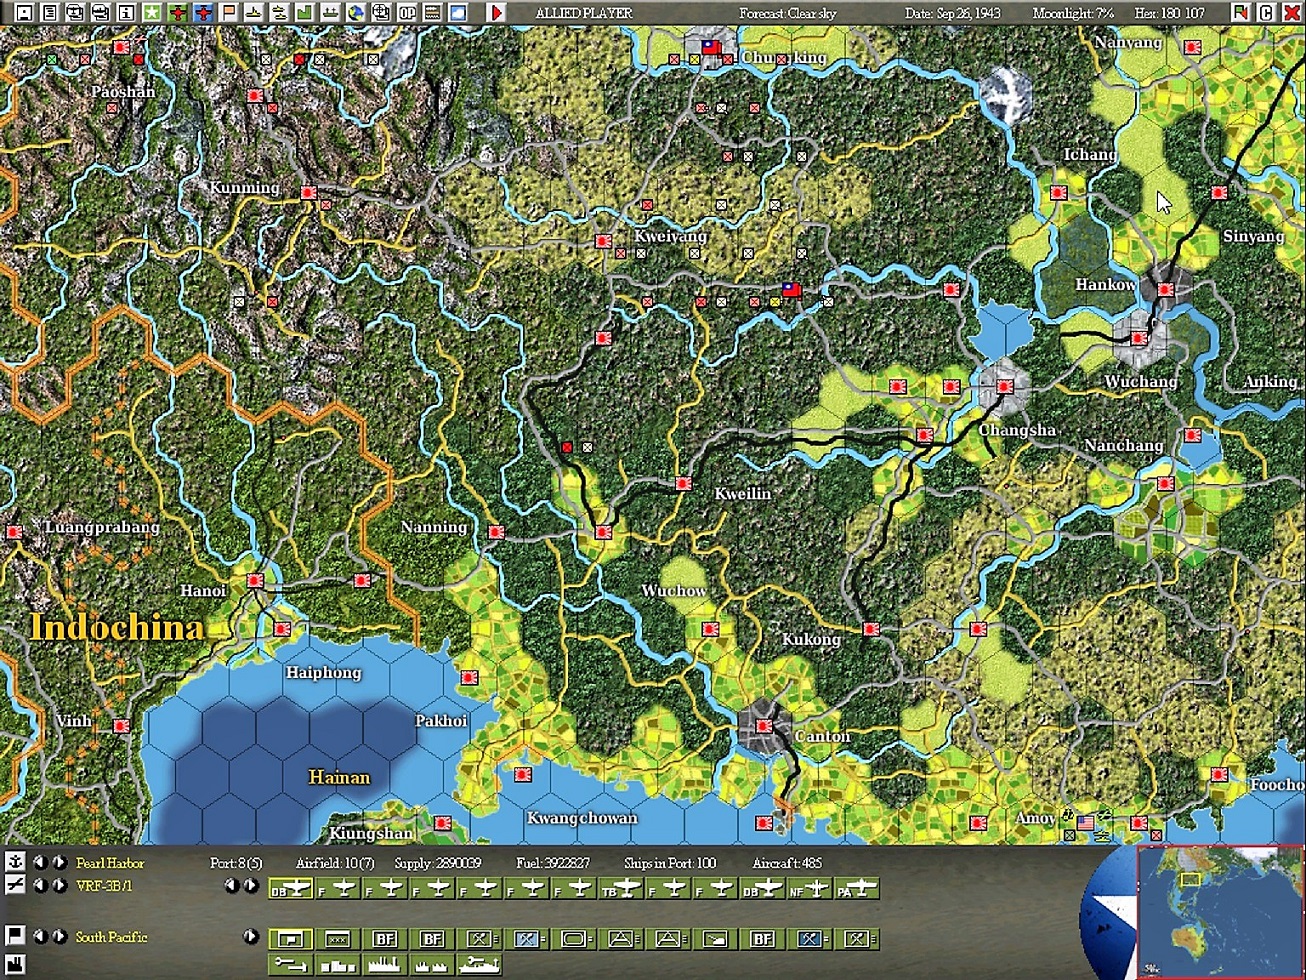Screen dimensions: 1306x980
Task: Select the PA patrol aircraft unit
Action: [x=856, y=888]
